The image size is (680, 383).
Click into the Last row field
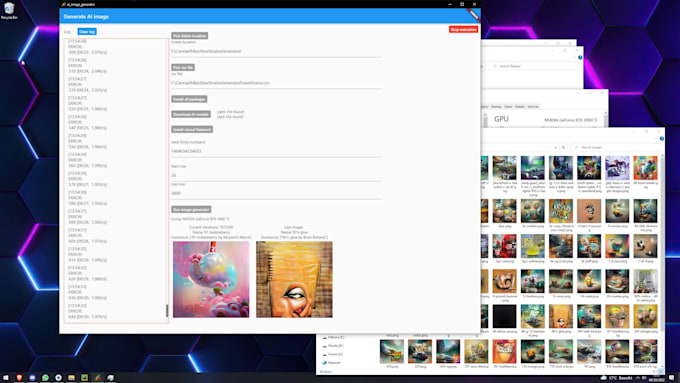[276, 193]
